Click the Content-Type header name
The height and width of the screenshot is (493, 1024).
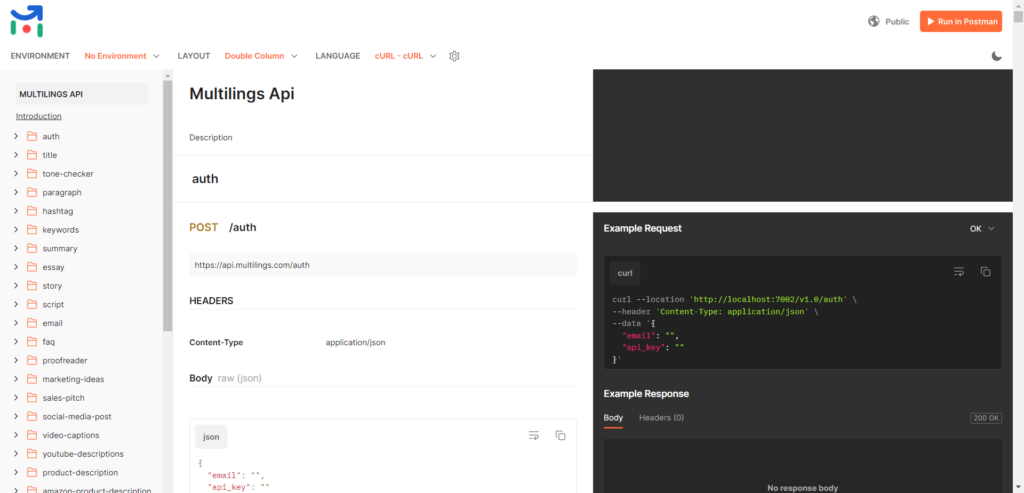tap(216, 342)
